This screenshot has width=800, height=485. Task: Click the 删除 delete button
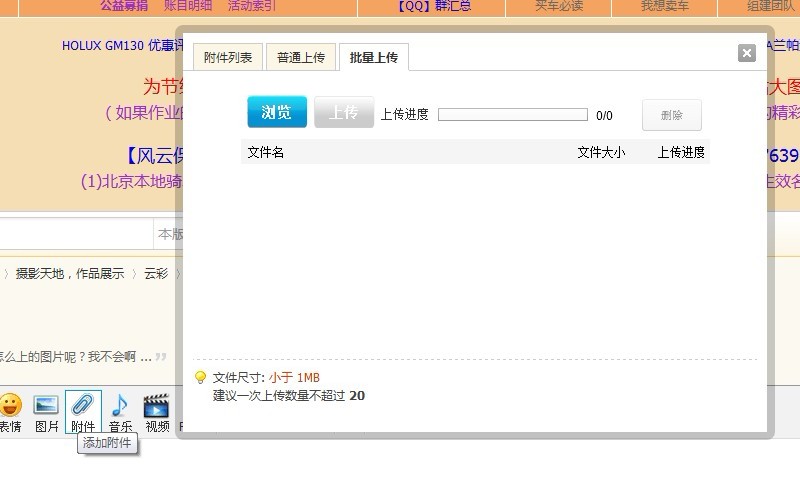point(671,115)
